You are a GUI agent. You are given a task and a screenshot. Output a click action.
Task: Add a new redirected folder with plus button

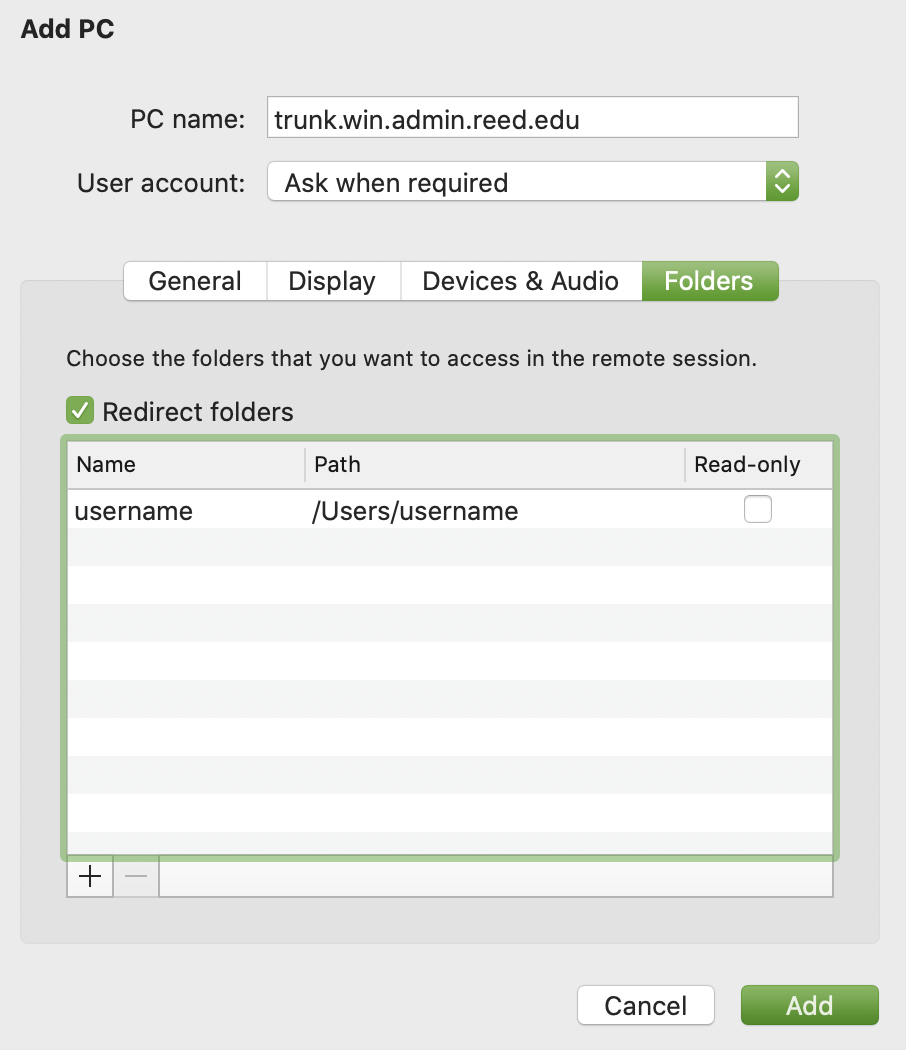click(90, 877)
